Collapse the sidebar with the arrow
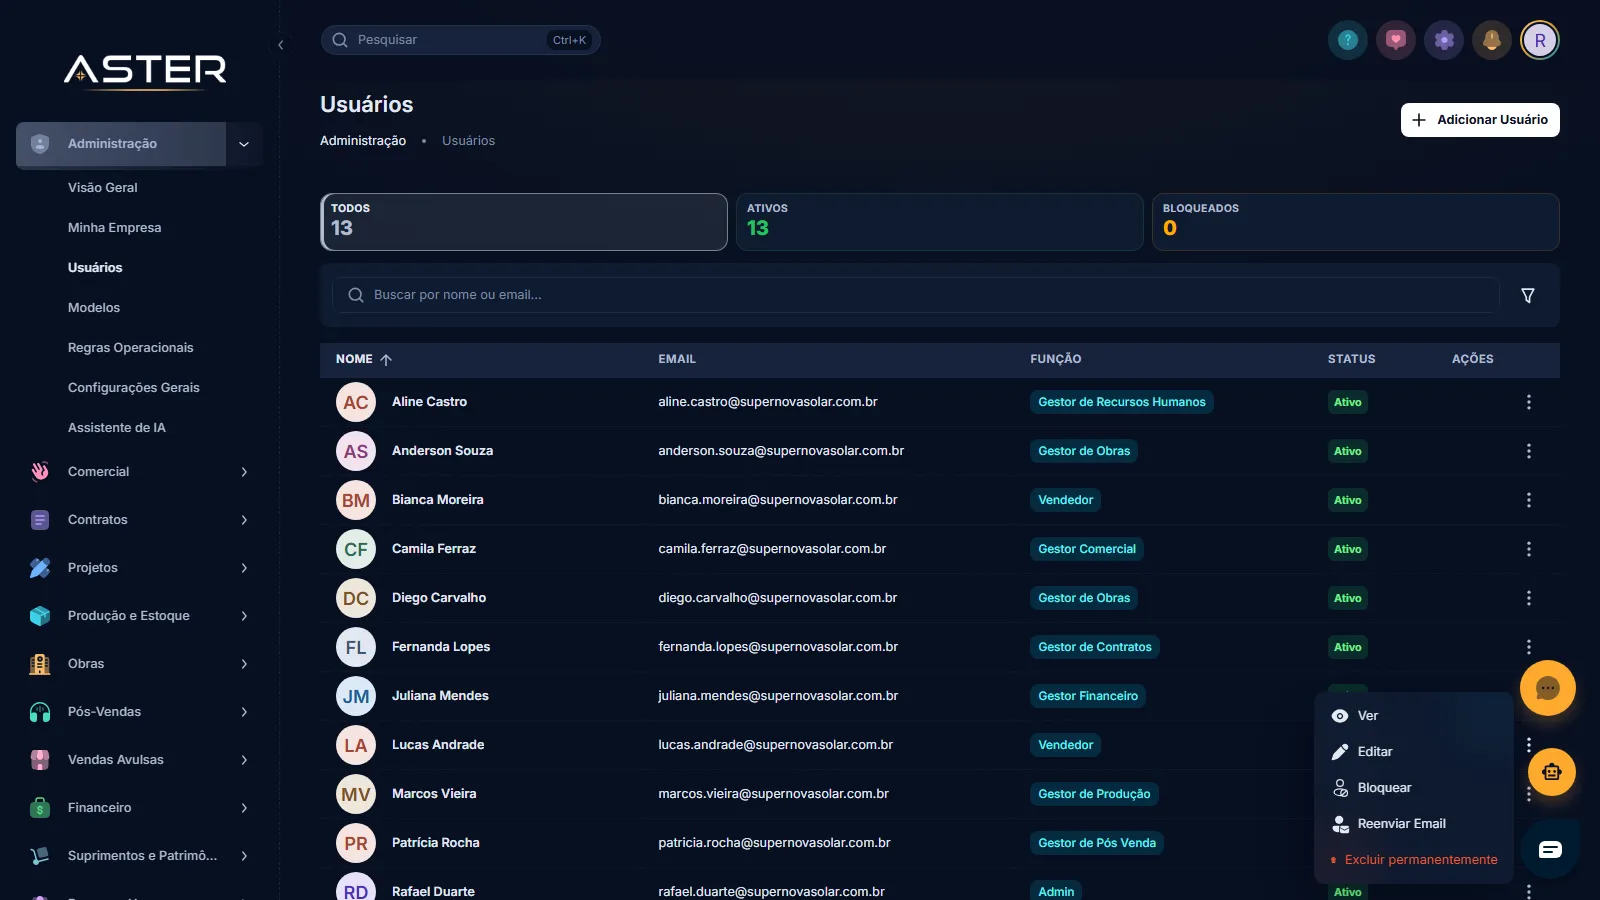 tap(281, 45)
